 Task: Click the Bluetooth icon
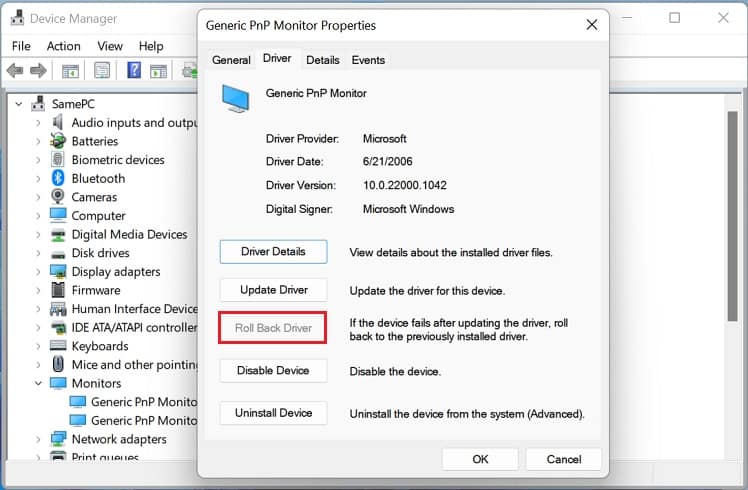pos(58,178)
